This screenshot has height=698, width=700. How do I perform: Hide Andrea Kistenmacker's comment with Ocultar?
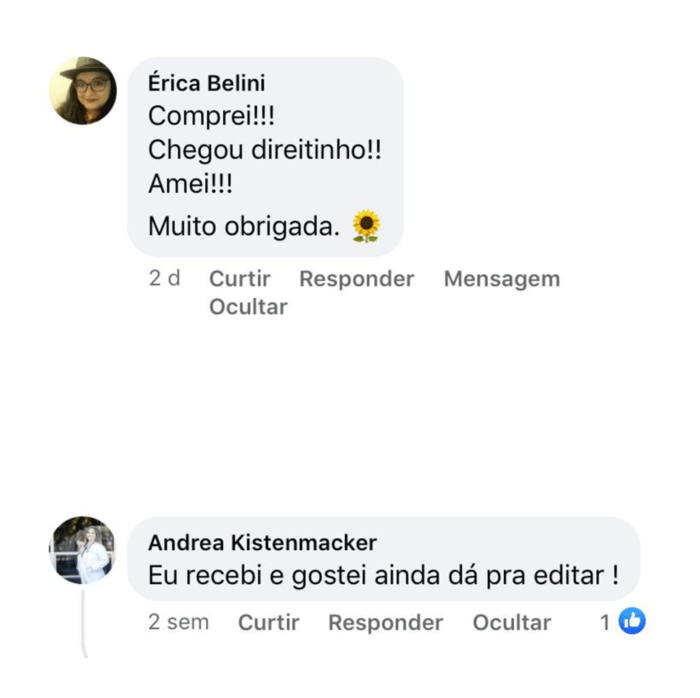tap(512, 622)
